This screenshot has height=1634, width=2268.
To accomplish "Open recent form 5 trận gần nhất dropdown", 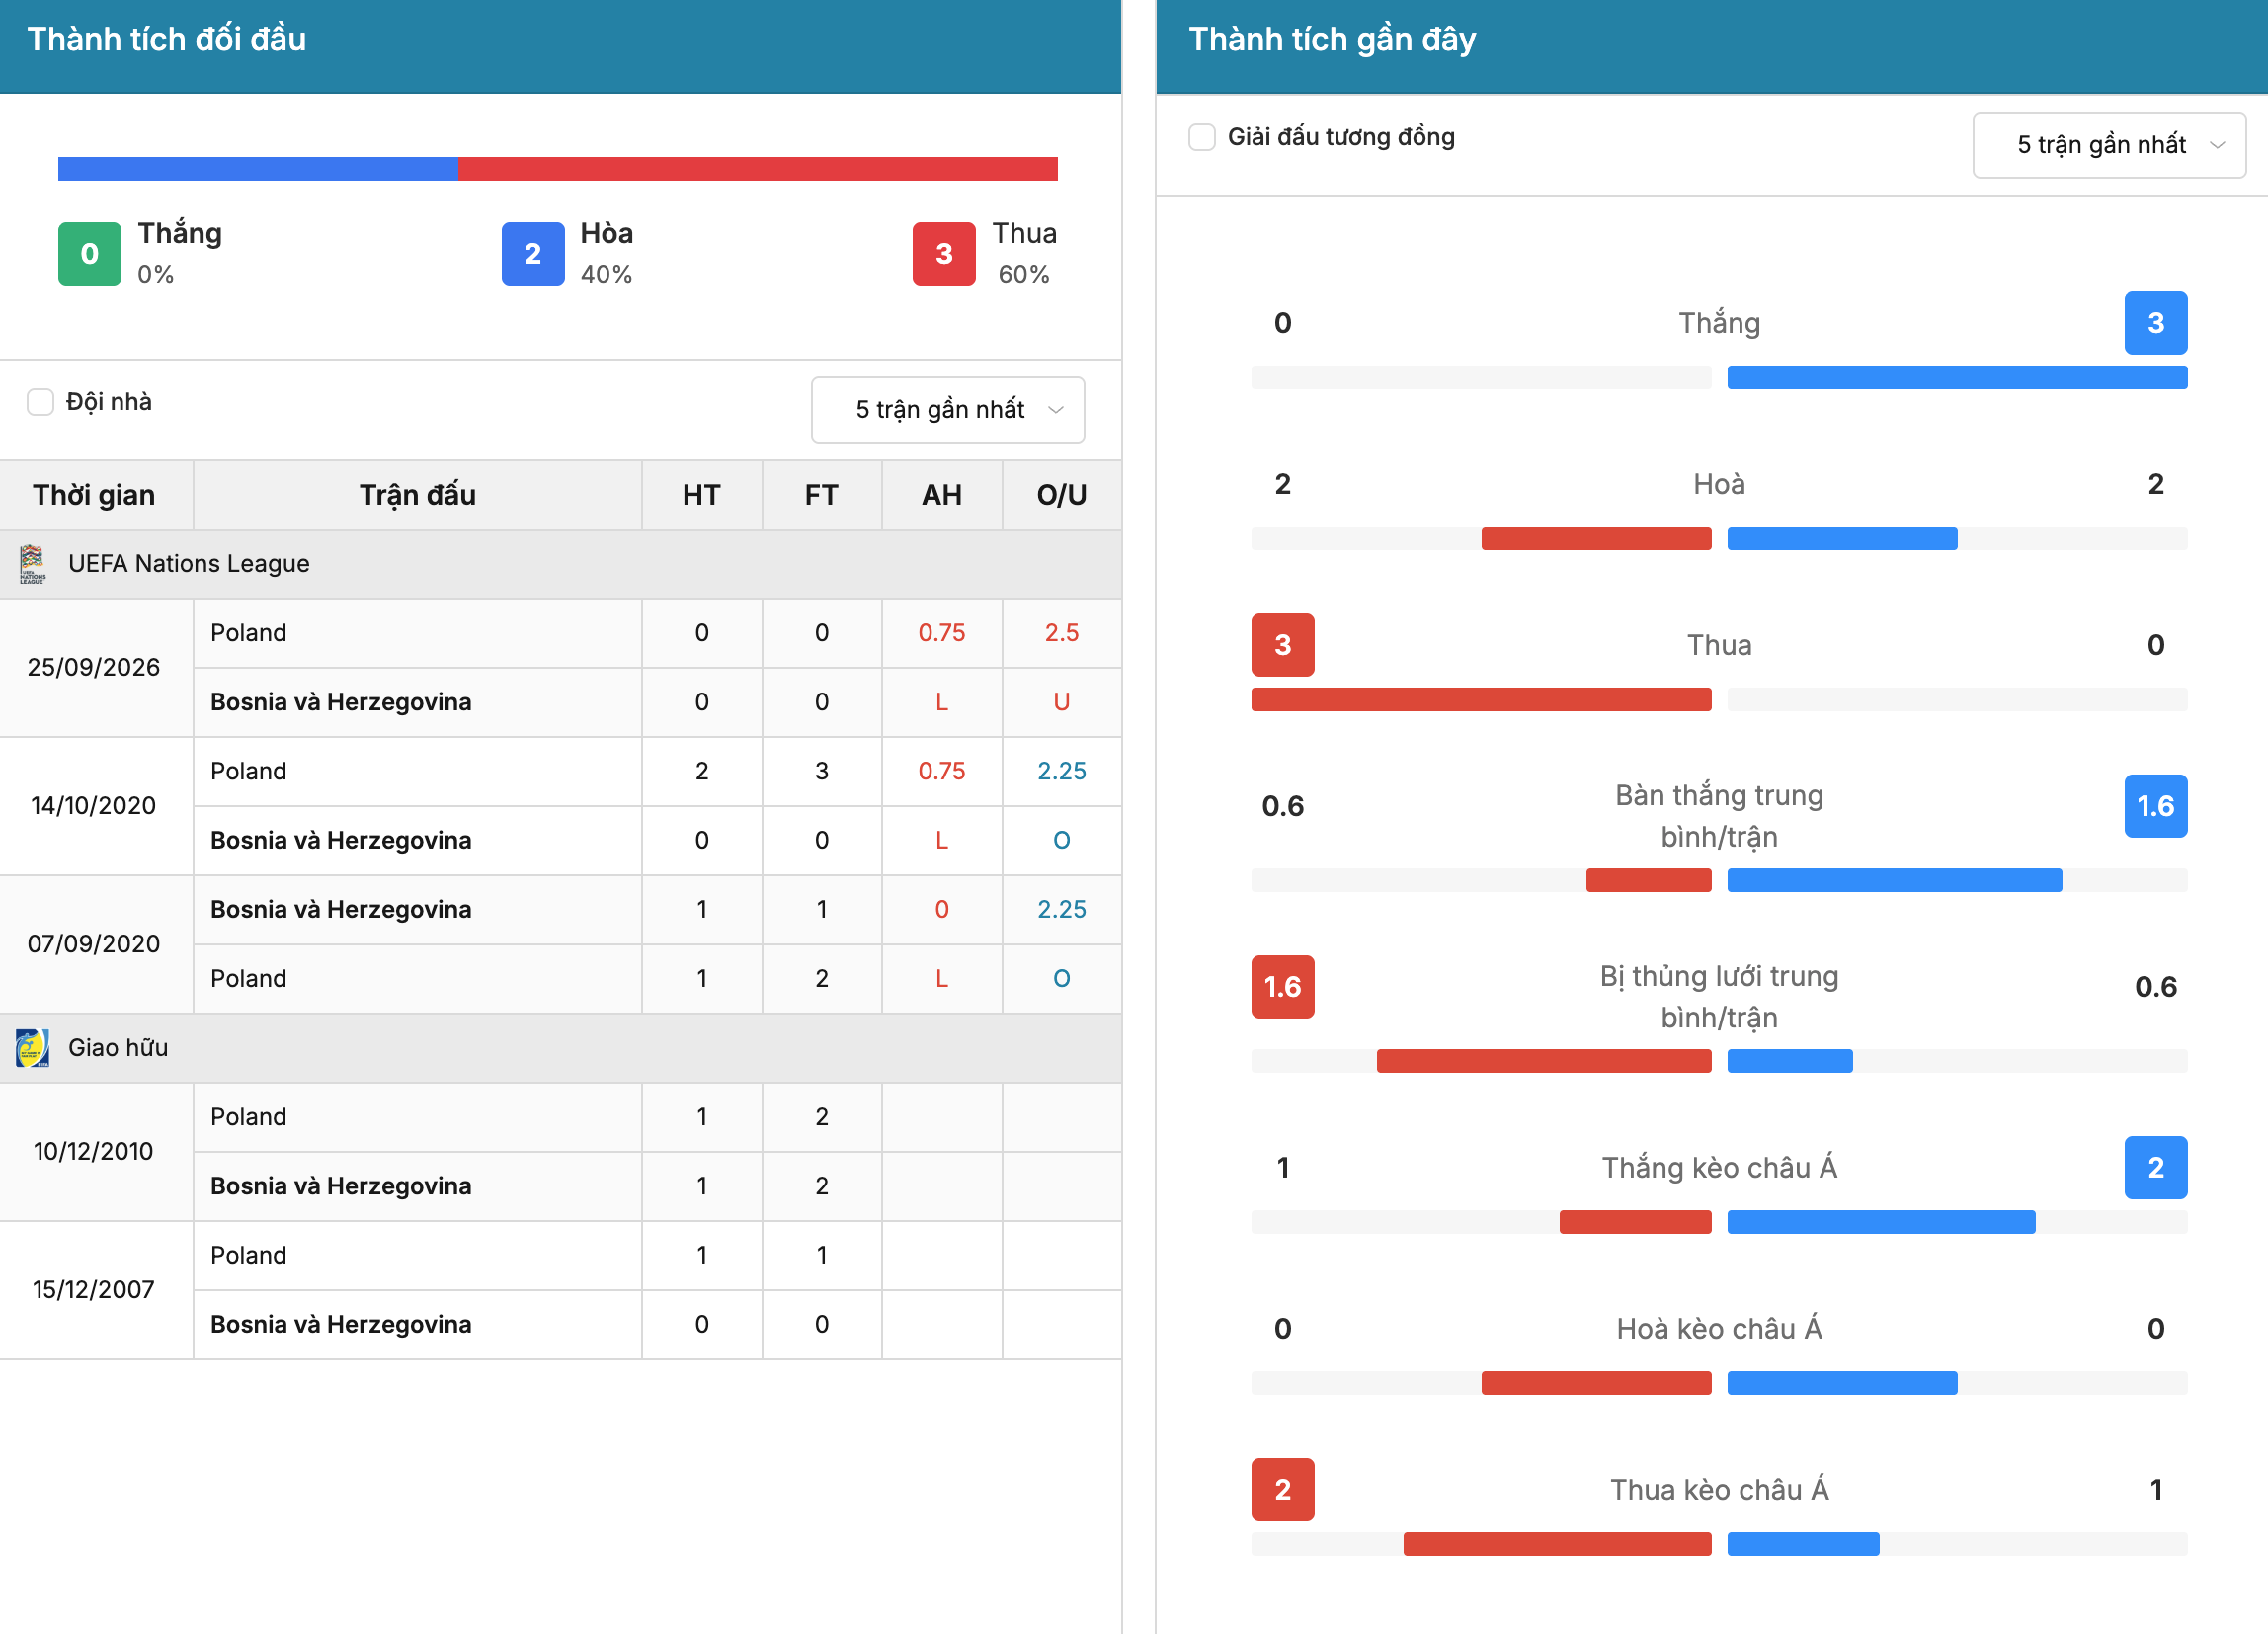I will pos(2109,145).
